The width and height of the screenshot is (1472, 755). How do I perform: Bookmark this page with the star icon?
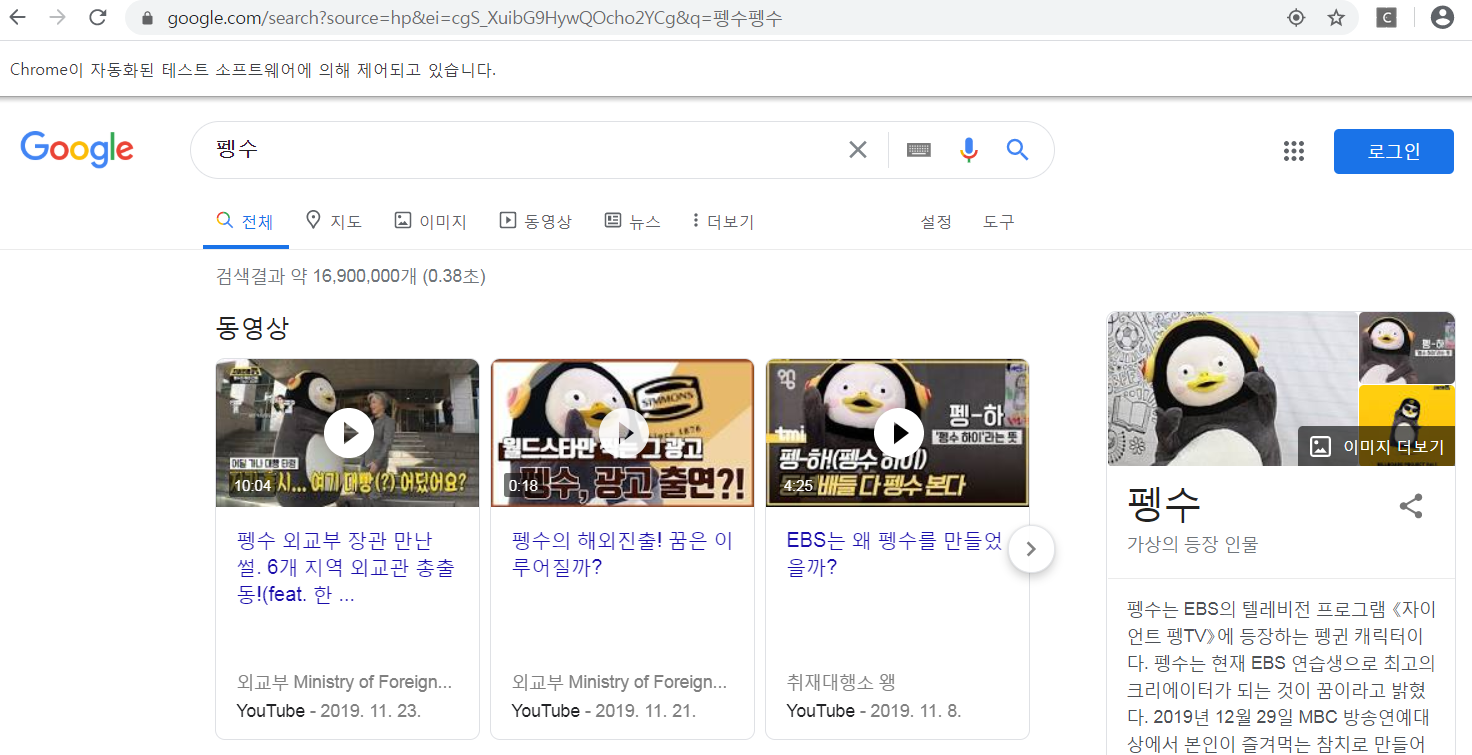click(x=1336, y=17)
